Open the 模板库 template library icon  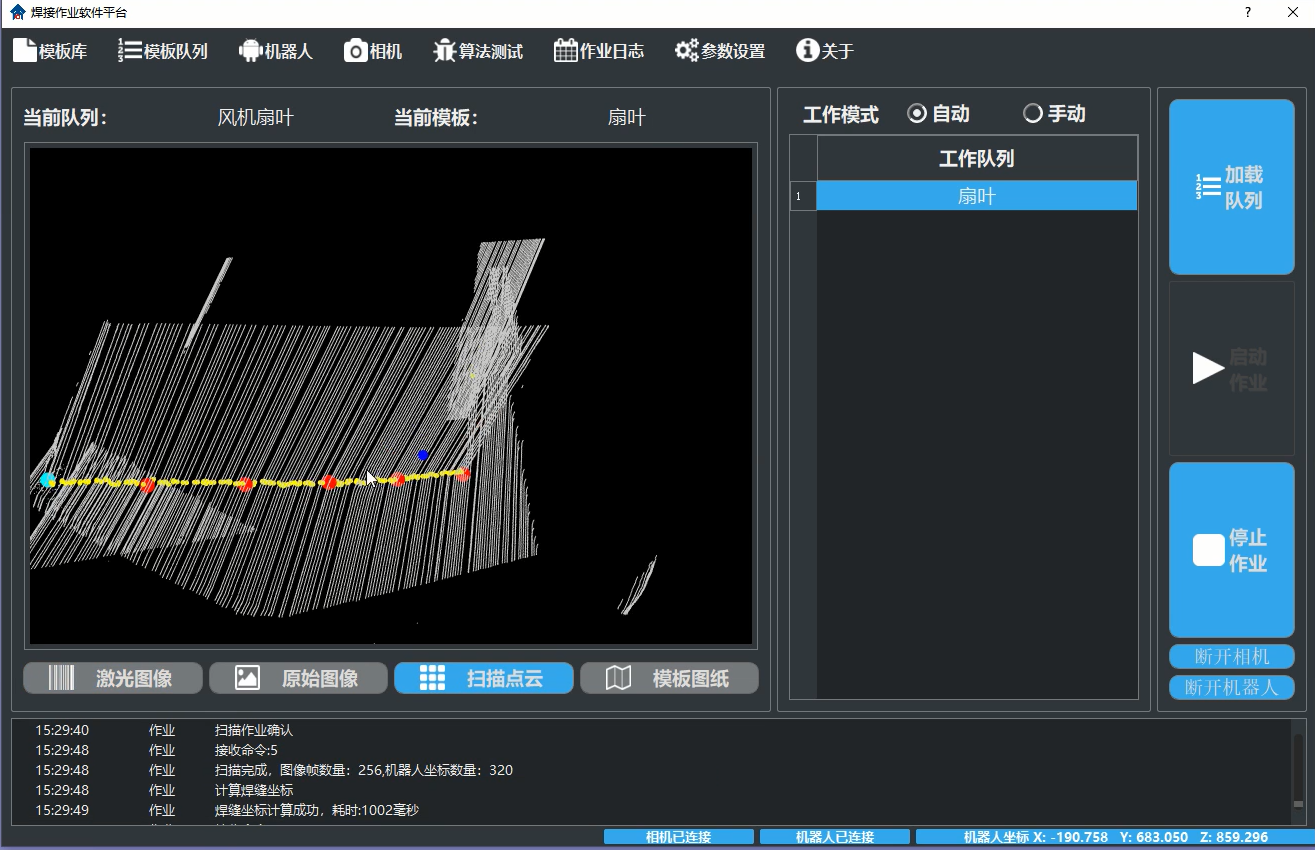coord(25,51)
